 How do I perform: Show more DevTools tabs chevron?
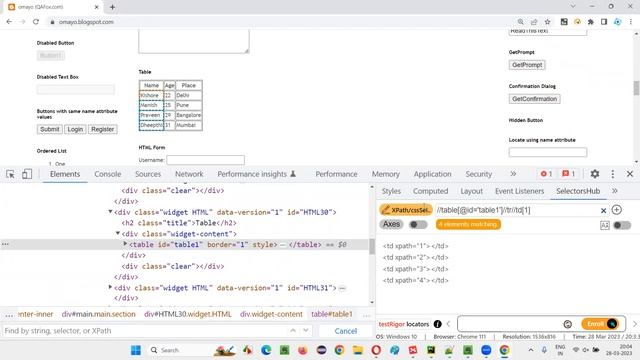(x=513, y=174)
